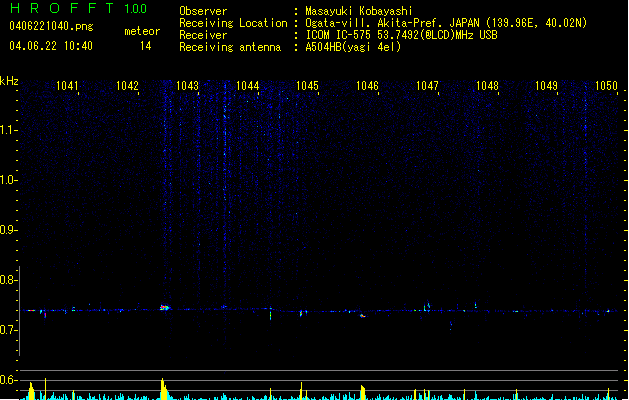This screenshot has width=629, height=400.
Task: Click the 1047 time axis marker
Action: pos(427,85)
